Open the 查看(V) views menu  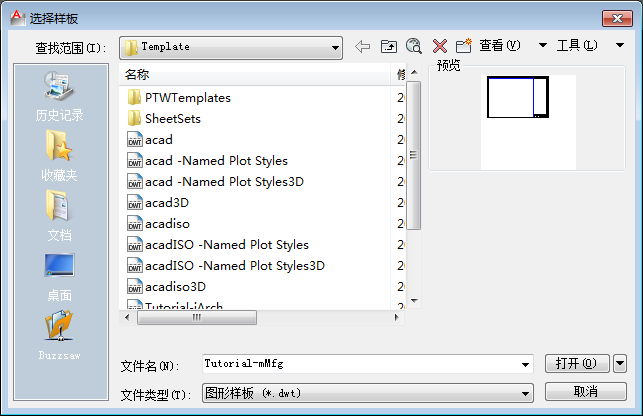[x=500, y=46]
